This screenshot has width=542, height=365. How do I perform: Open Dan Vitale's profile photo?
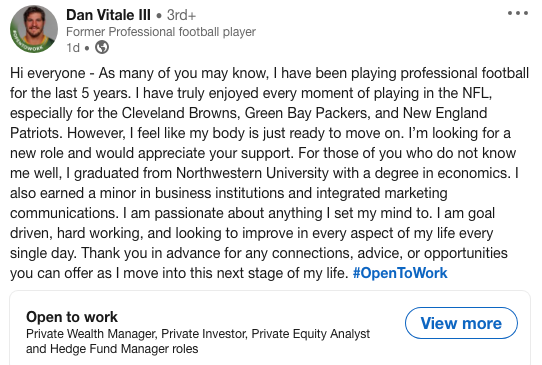[x=34, y=29]
